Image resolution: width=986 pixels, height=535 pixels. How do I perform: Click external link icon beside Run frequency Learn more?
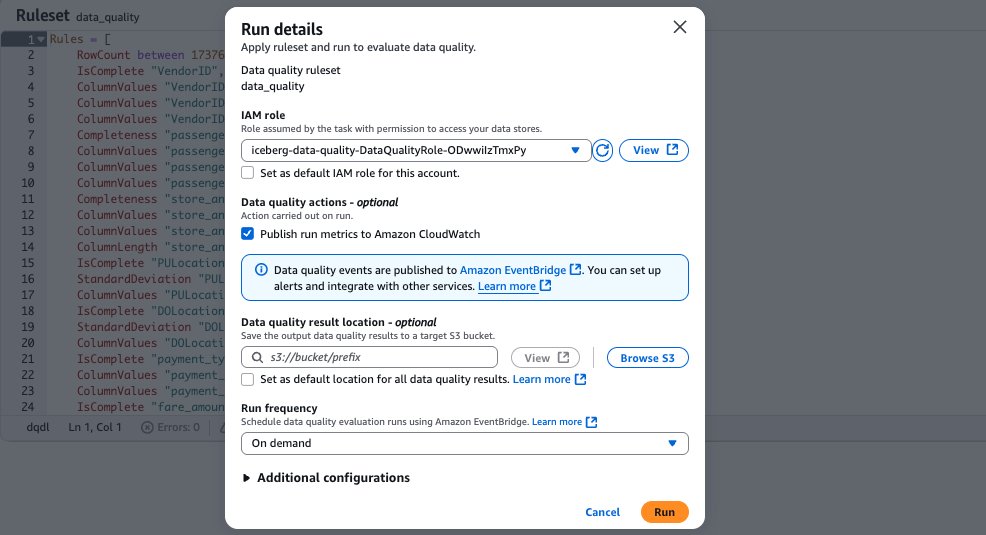(591, 422)
